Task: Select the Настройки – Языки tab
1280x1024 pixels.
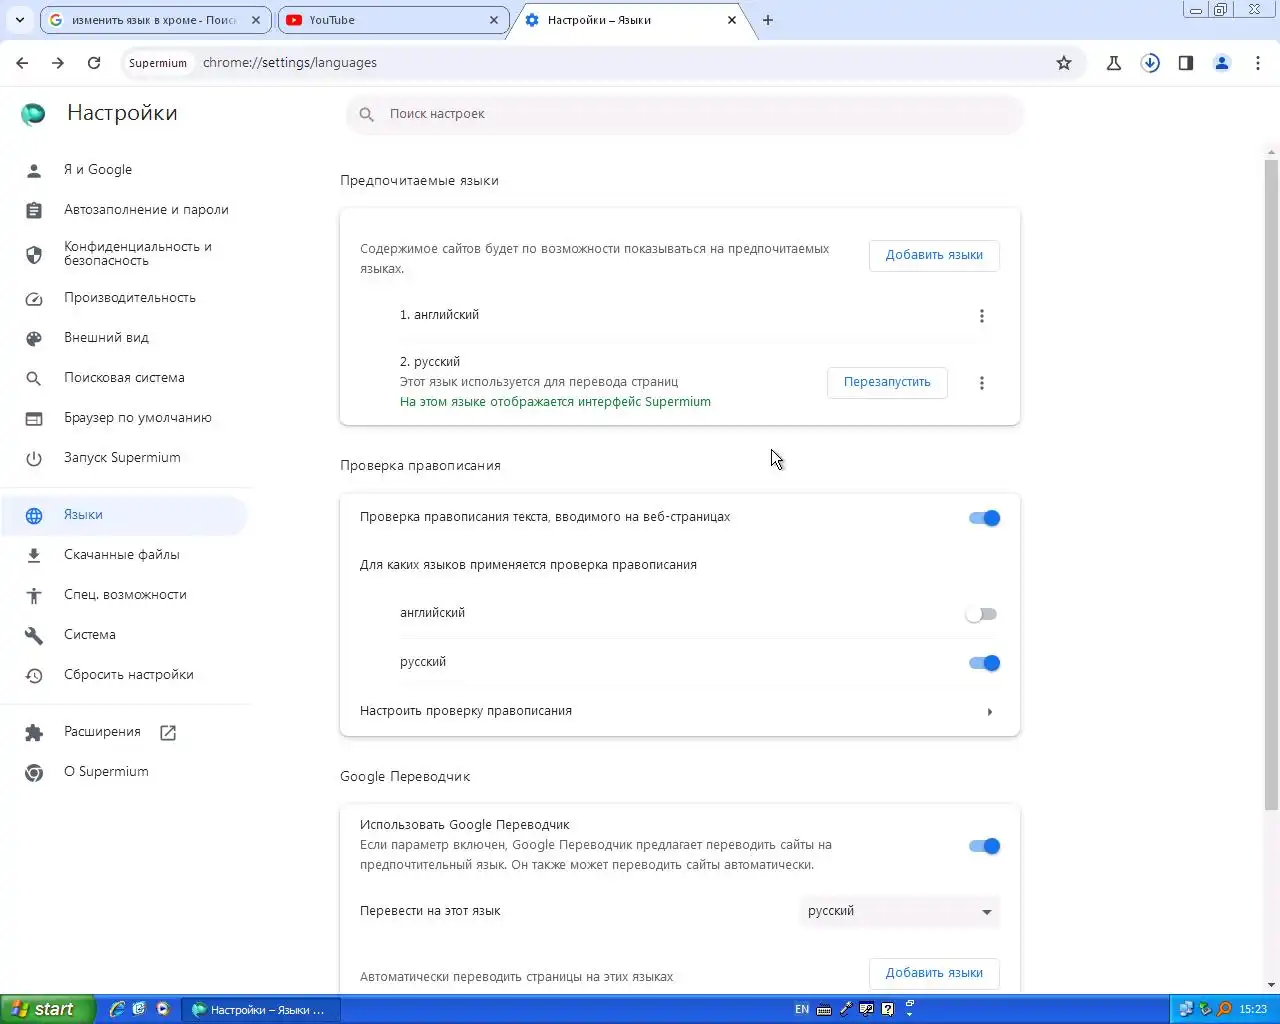Action: click(x=630, y=20)
